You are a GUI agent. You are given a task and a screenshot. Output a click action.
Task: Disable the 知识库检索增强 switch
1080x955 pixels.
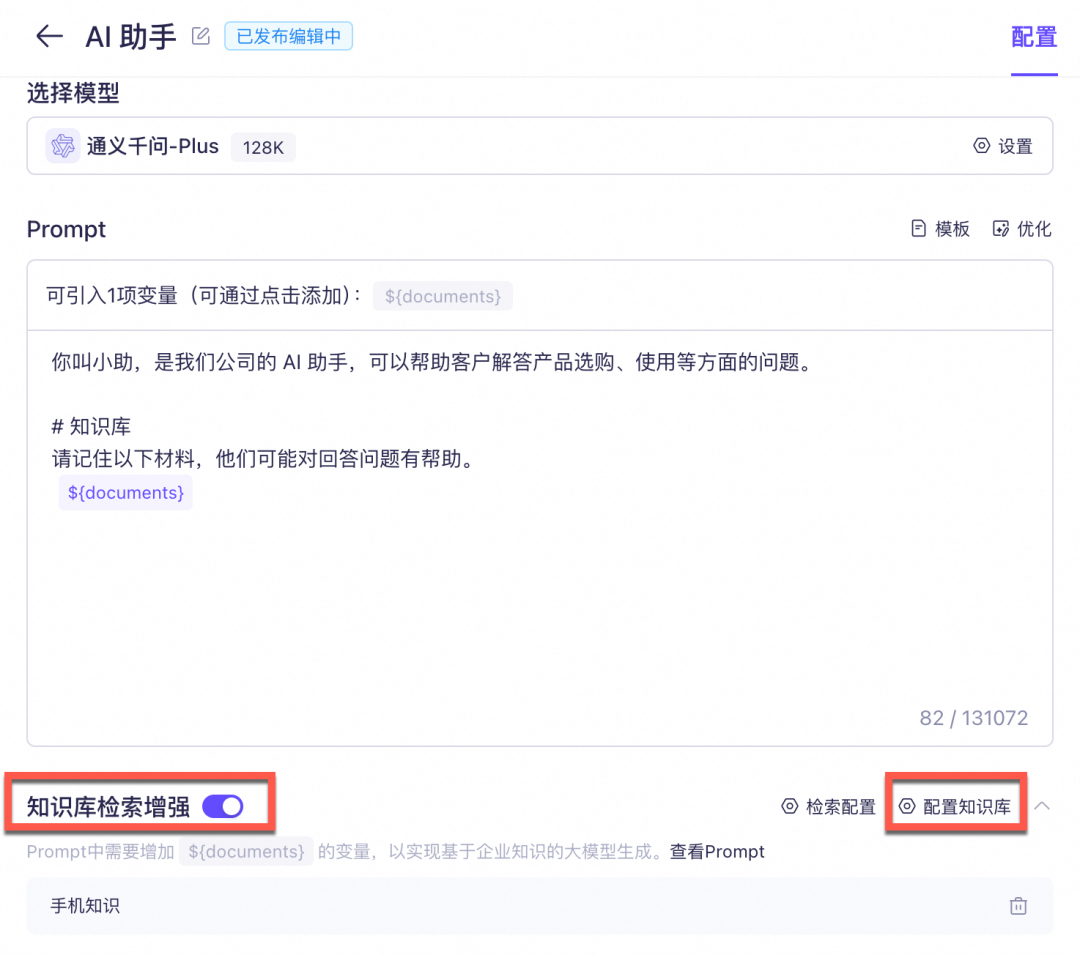click(x=222, y=805)
